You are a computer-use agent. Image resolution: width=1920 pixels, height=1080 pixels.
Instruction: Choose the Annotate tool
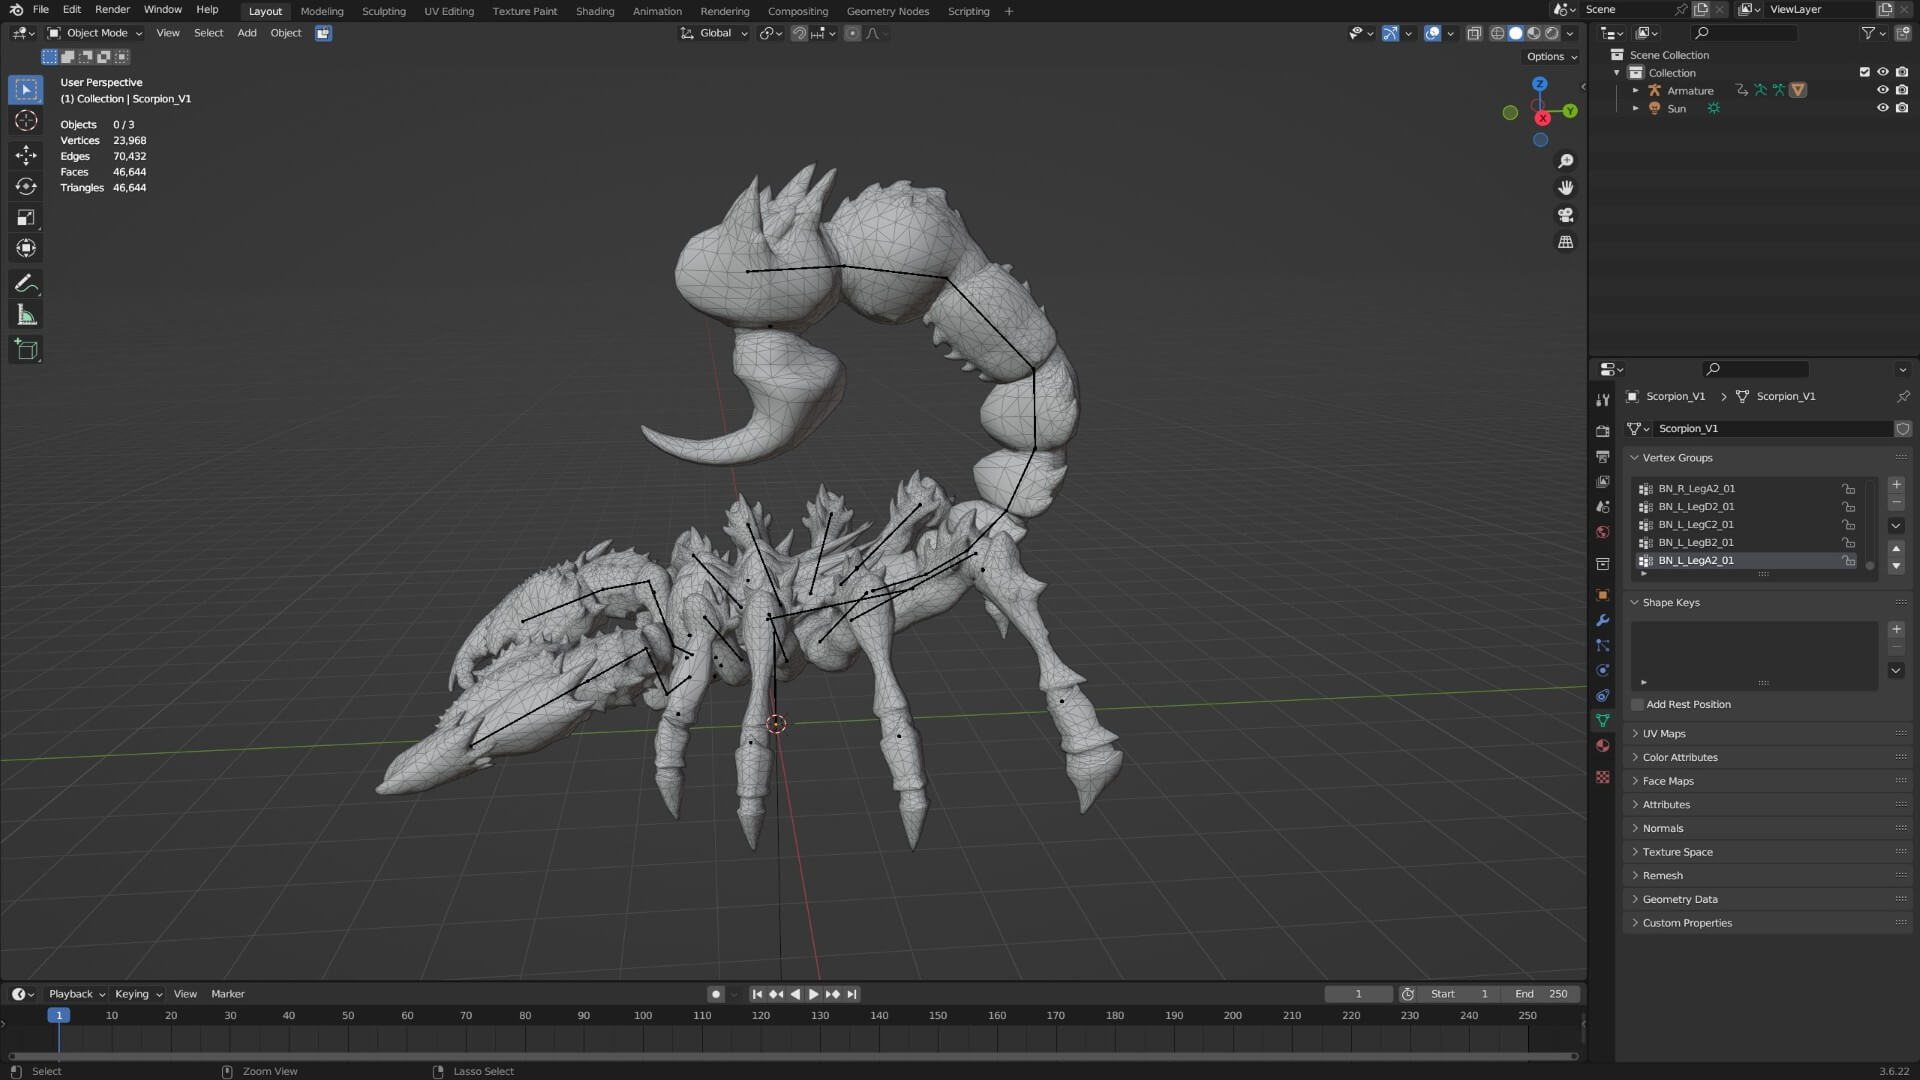[x=26, y=284]
